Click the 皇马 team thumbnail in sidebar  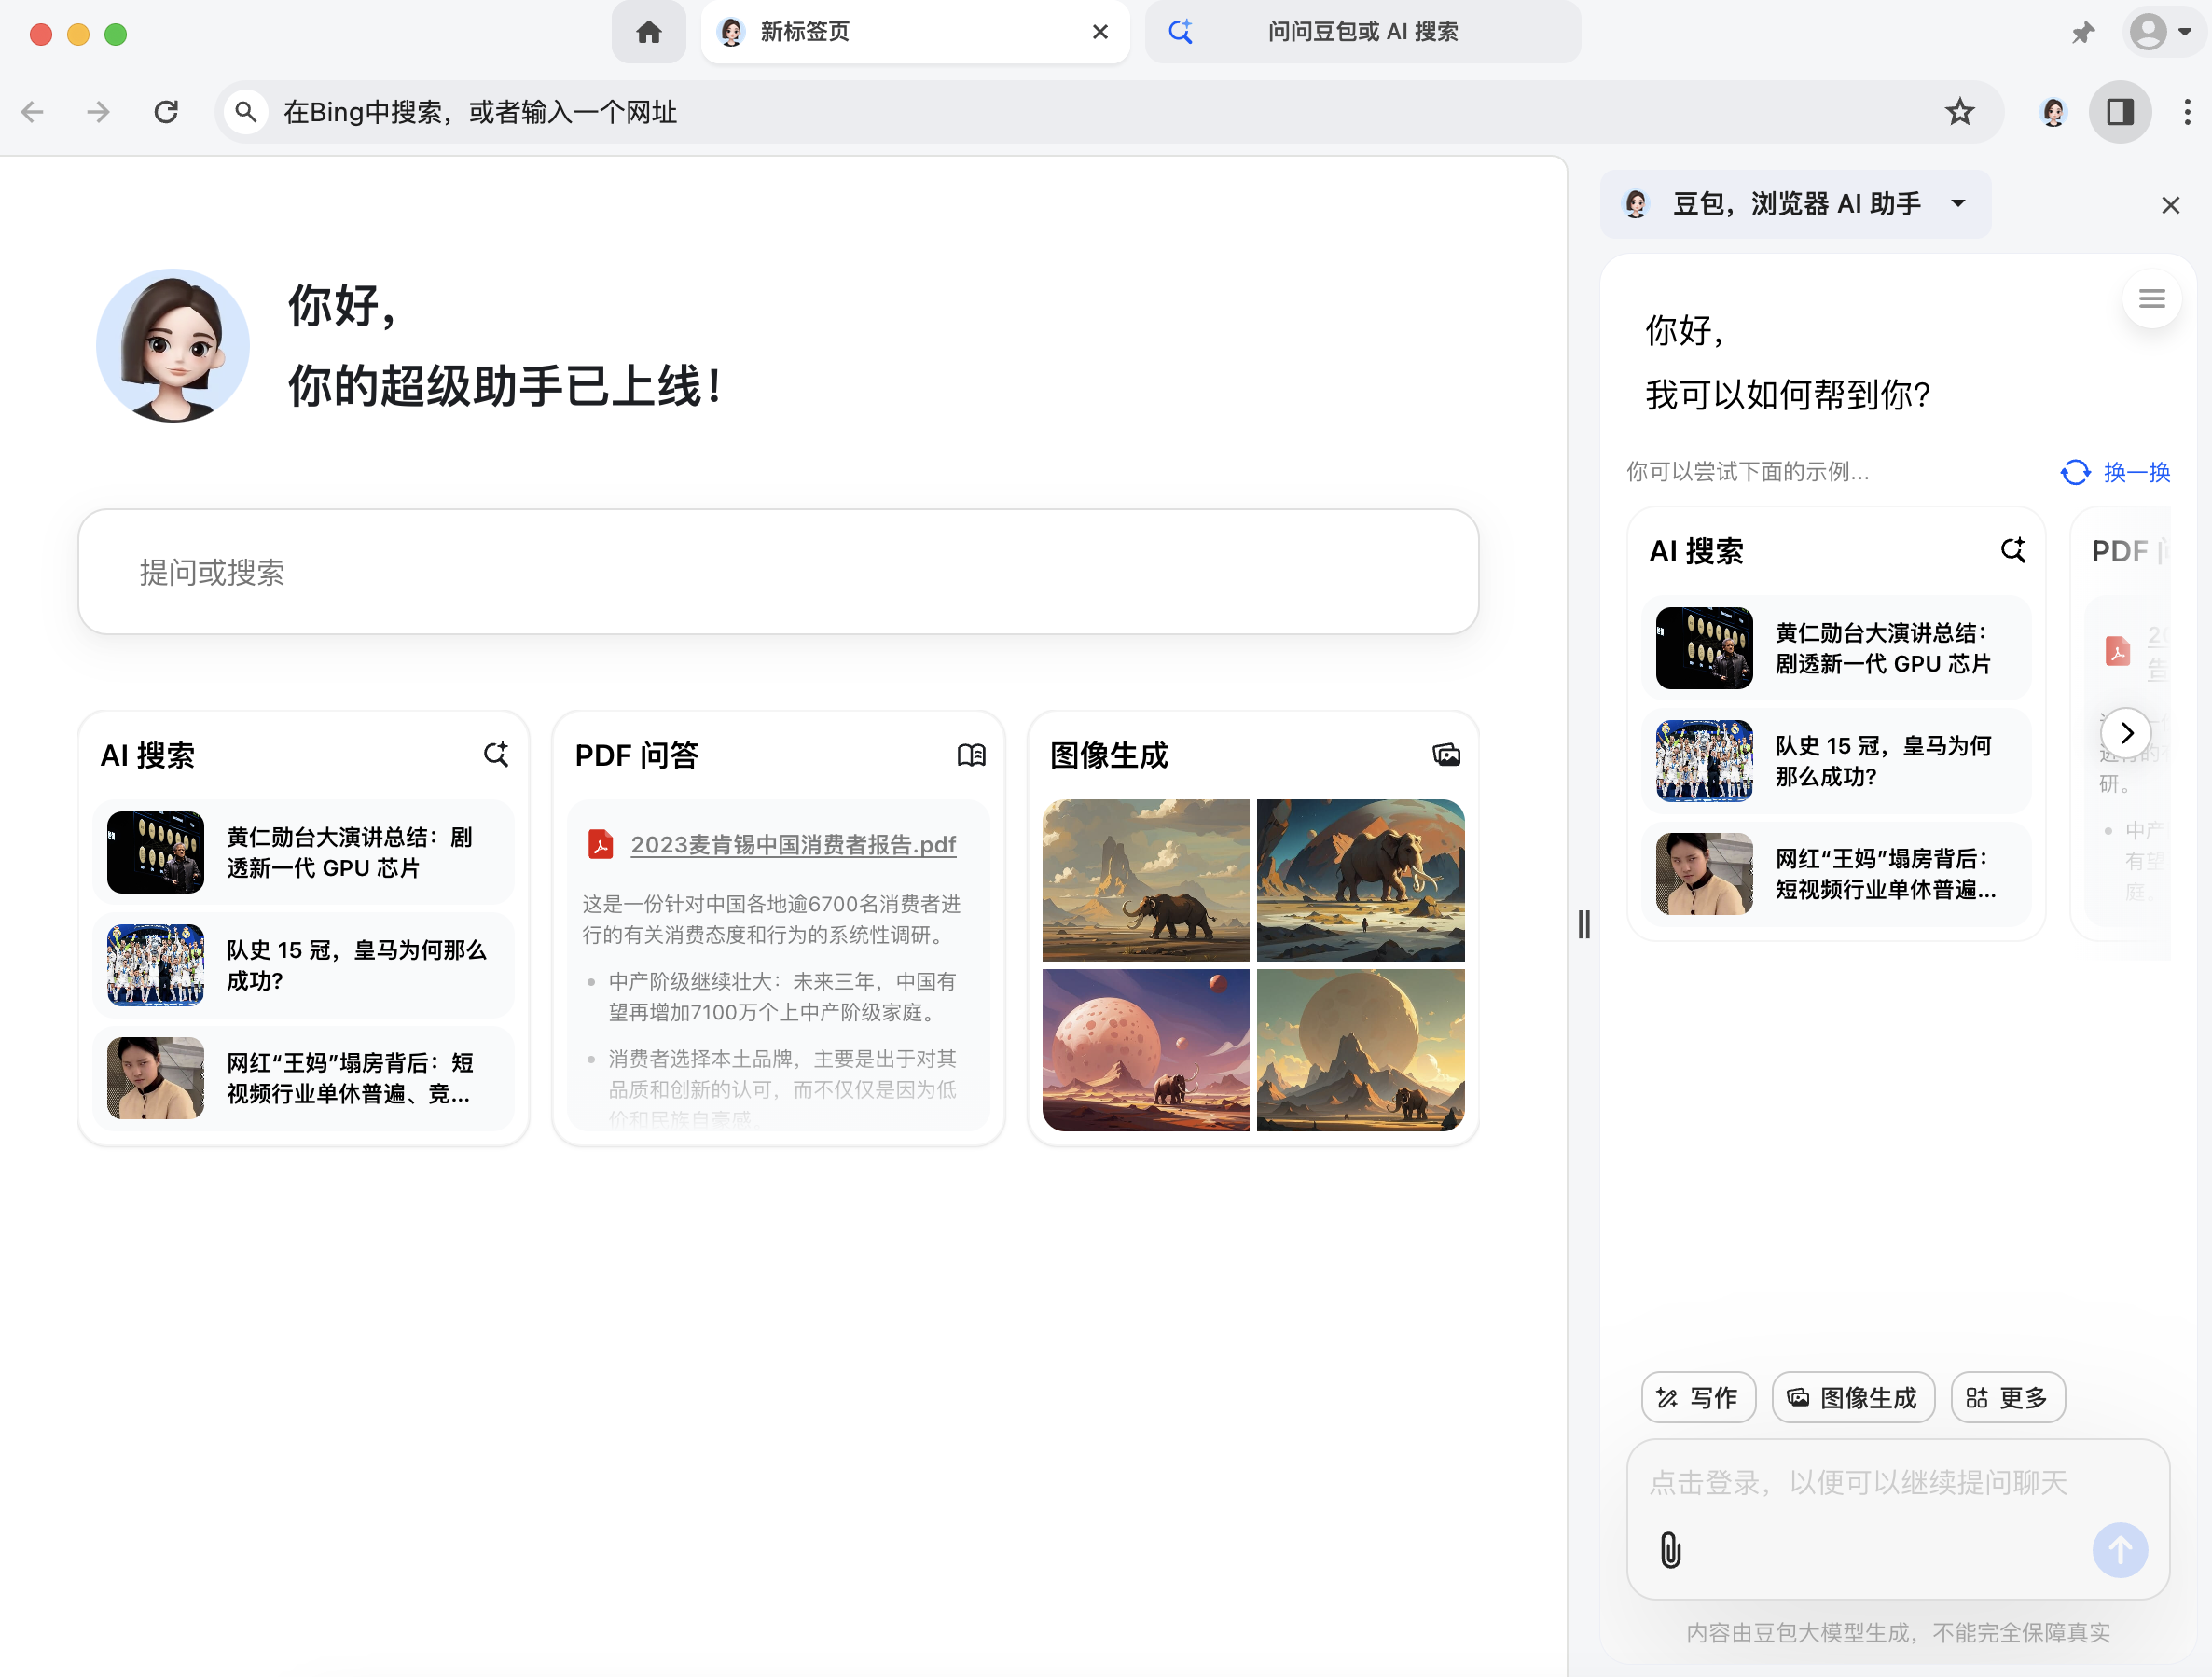pyautogui.click(x=1704, y=761)
